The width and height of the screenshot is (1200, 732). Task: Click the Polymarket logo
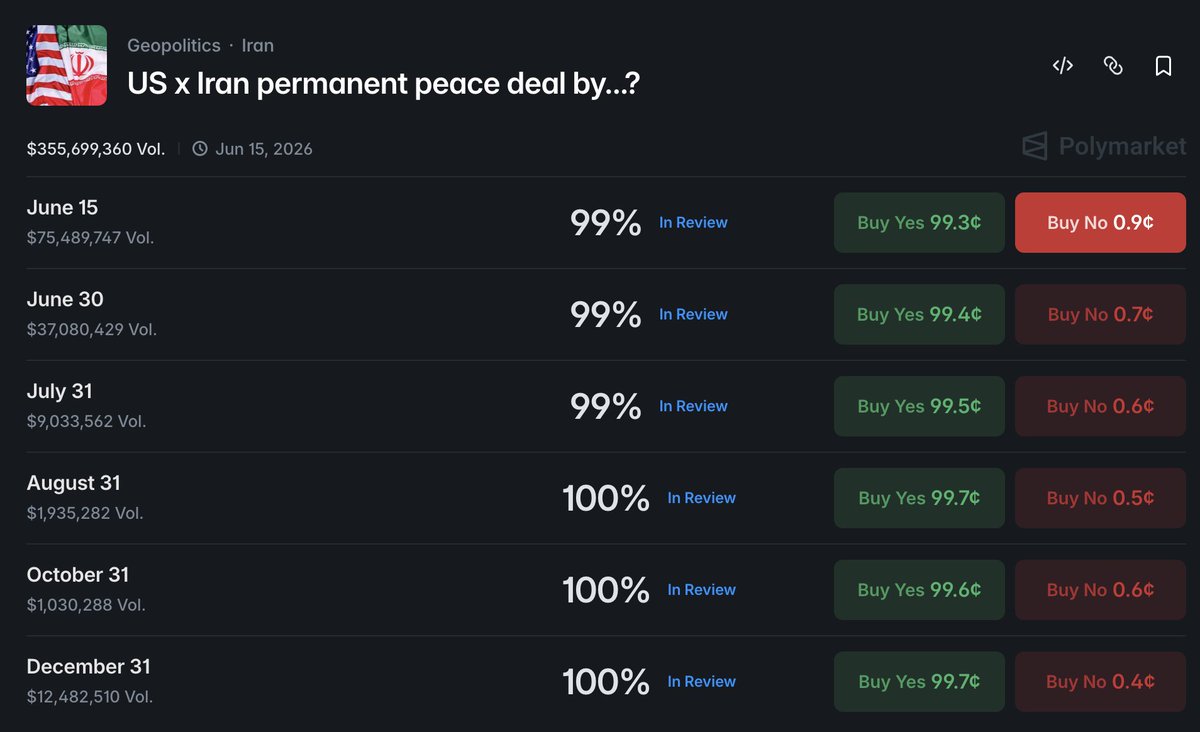[x=1104, y=146]
